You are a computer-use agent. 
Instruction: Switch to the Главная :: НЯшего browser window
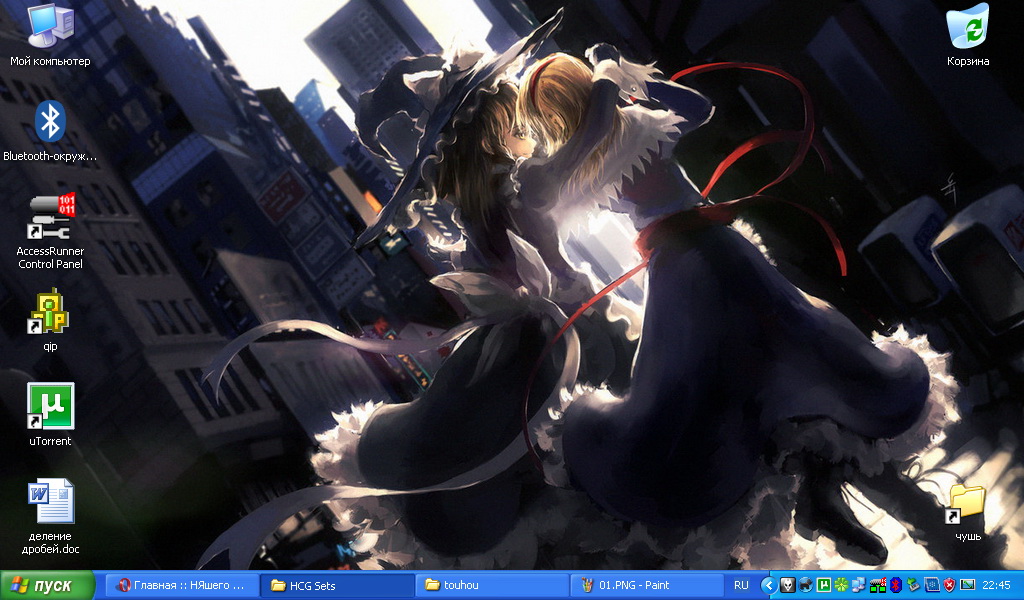181,585
